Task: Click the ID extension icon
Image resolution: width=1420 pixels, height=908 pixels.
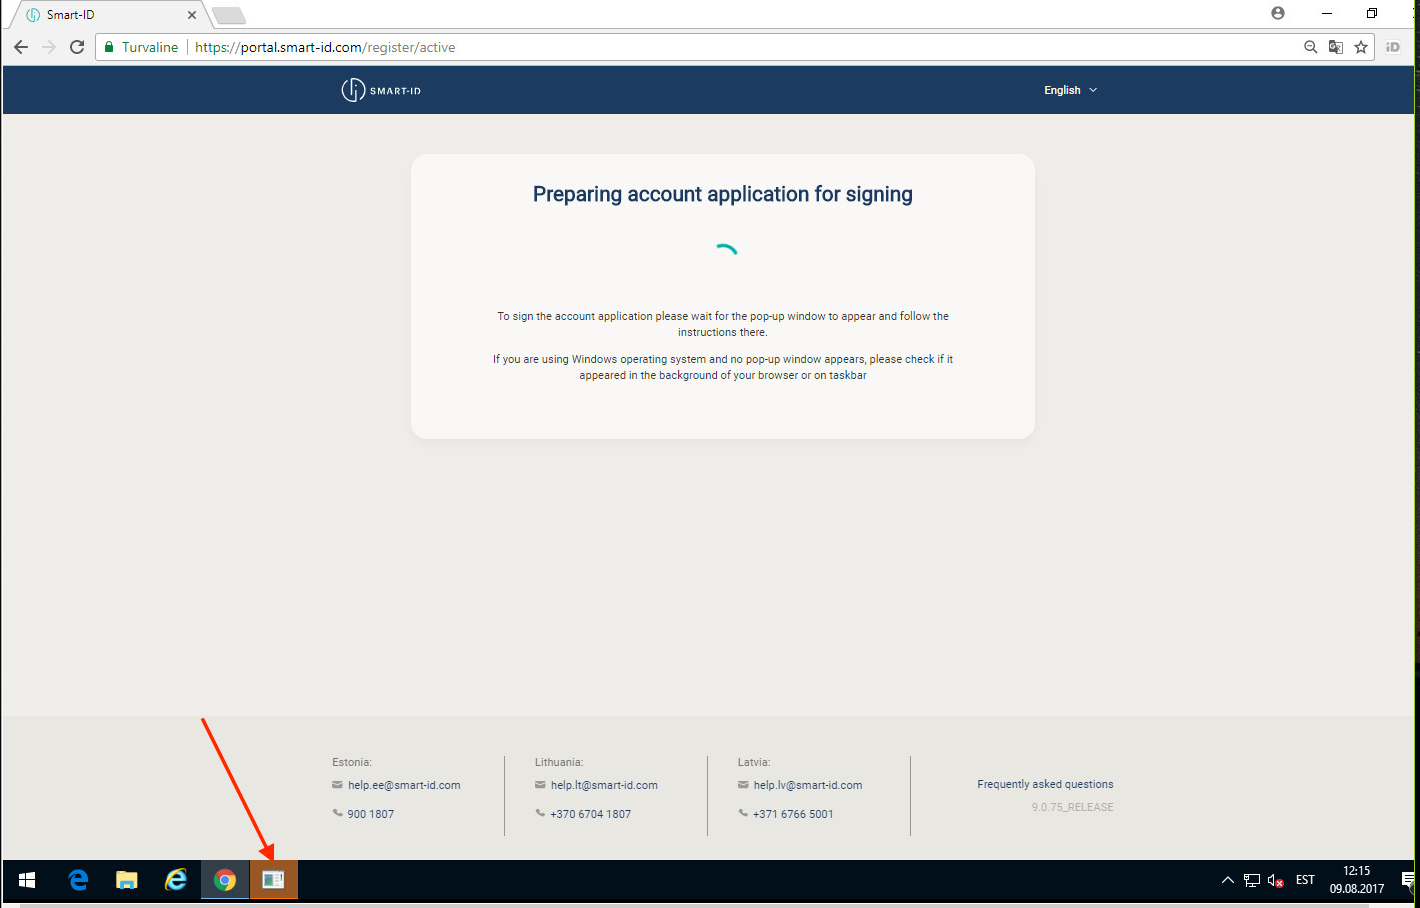Action: coord(1392,47)
